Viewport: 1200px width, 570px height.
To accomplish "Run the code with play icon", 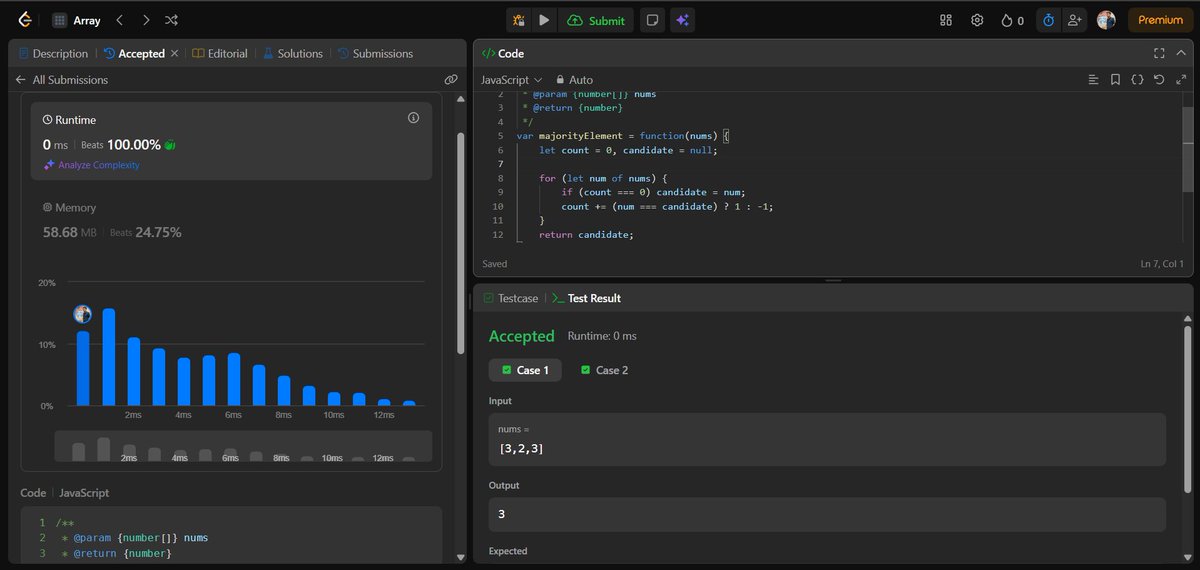I will coord(544,20).
